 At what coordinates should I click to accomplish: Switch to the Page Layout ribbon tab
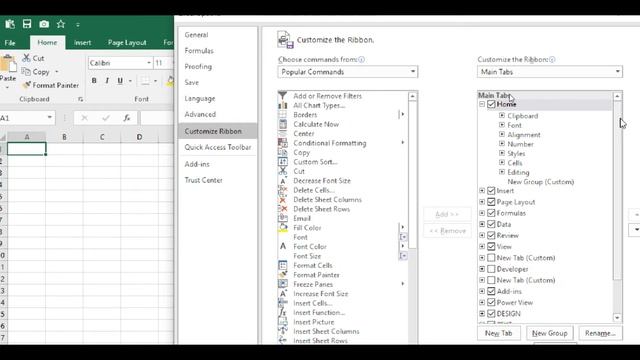(127, 42)
